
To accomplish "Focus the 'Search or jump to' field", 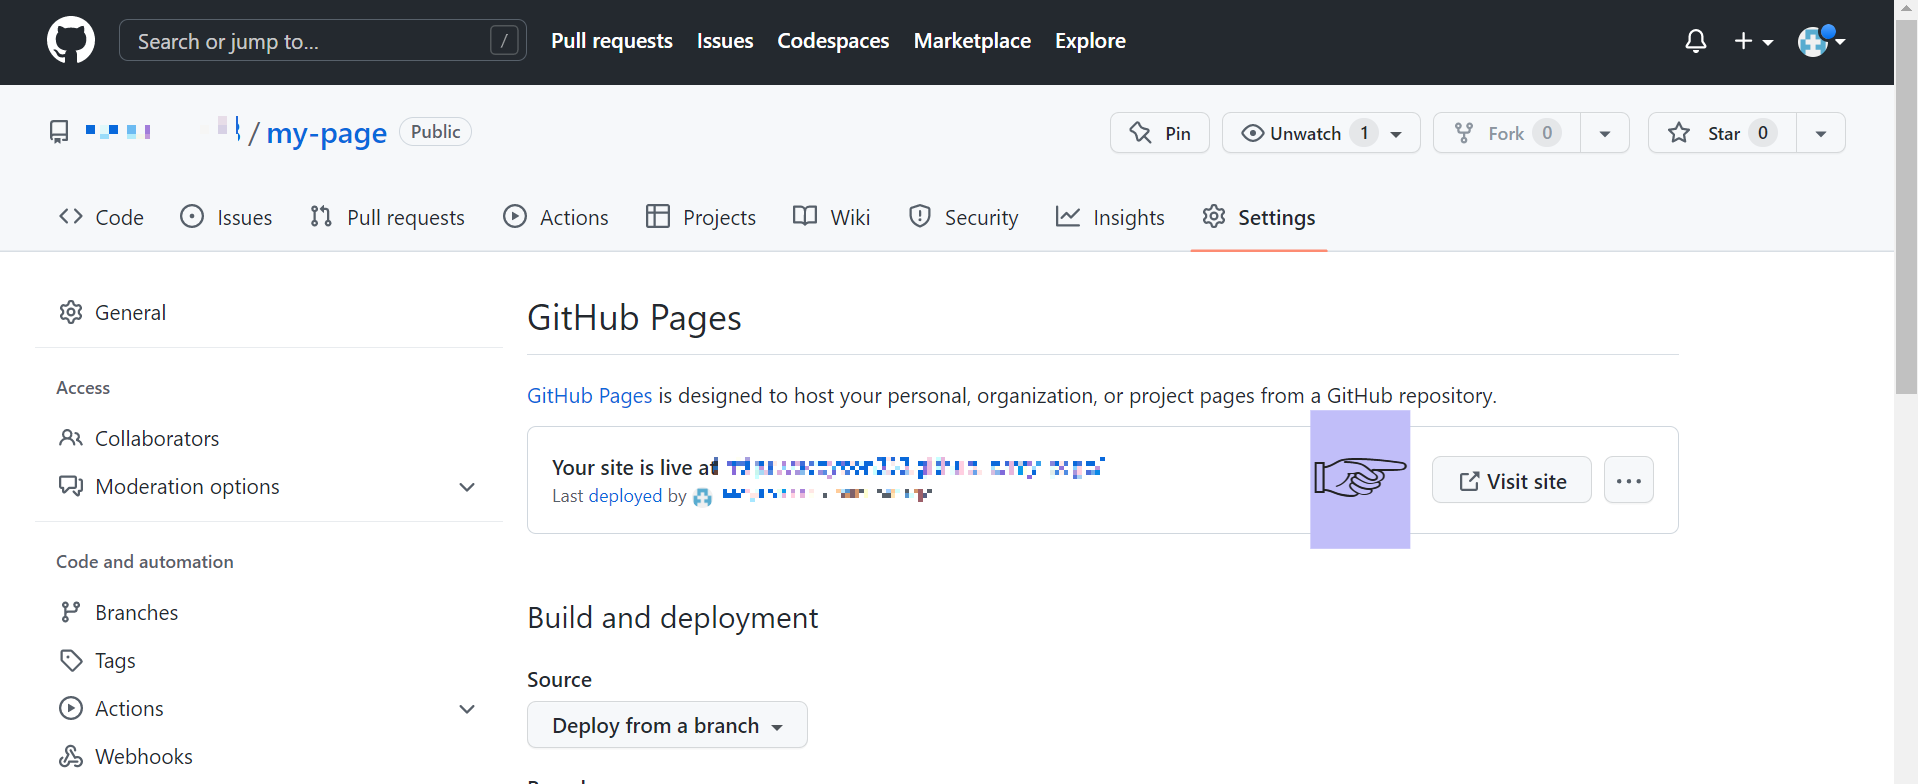I will pos(322,41).
